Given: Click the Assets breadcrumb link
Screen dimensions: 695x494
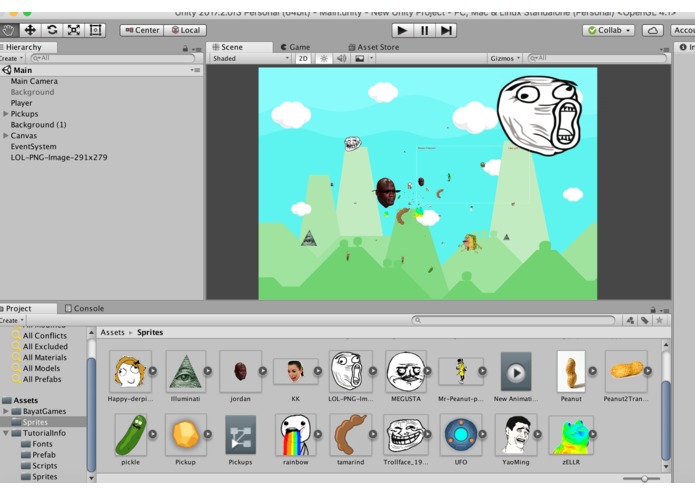Looking at the screenshot, I should click(x=113, y=332).
